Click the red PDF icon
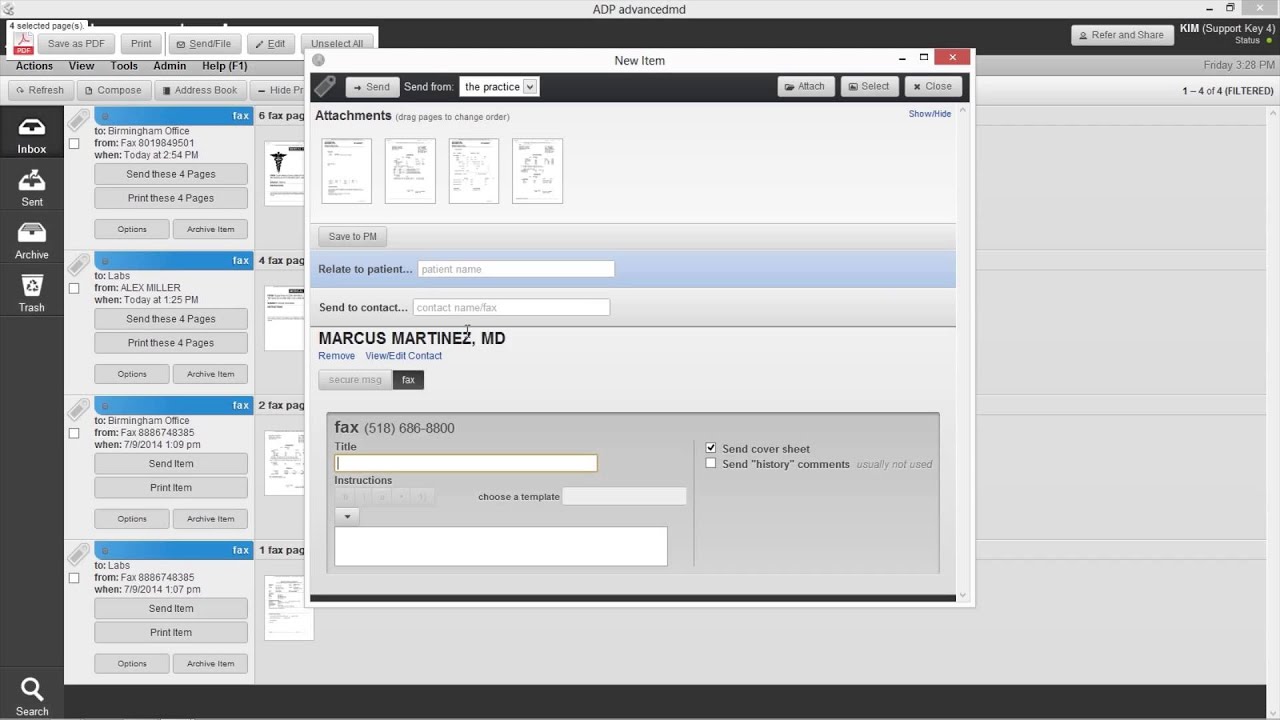This screenshot has height=720, width=1280. point(22,44)
